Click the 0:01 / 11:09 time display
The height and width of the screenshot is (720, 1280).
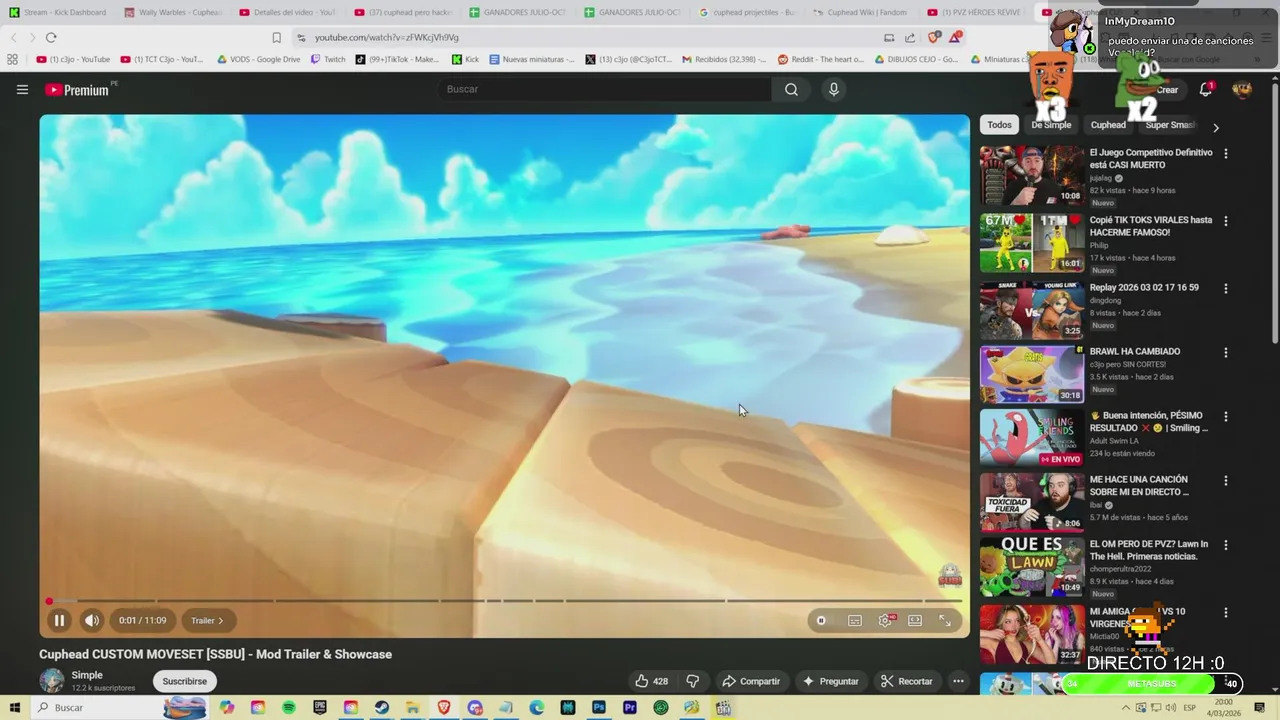tap(142, 621)
